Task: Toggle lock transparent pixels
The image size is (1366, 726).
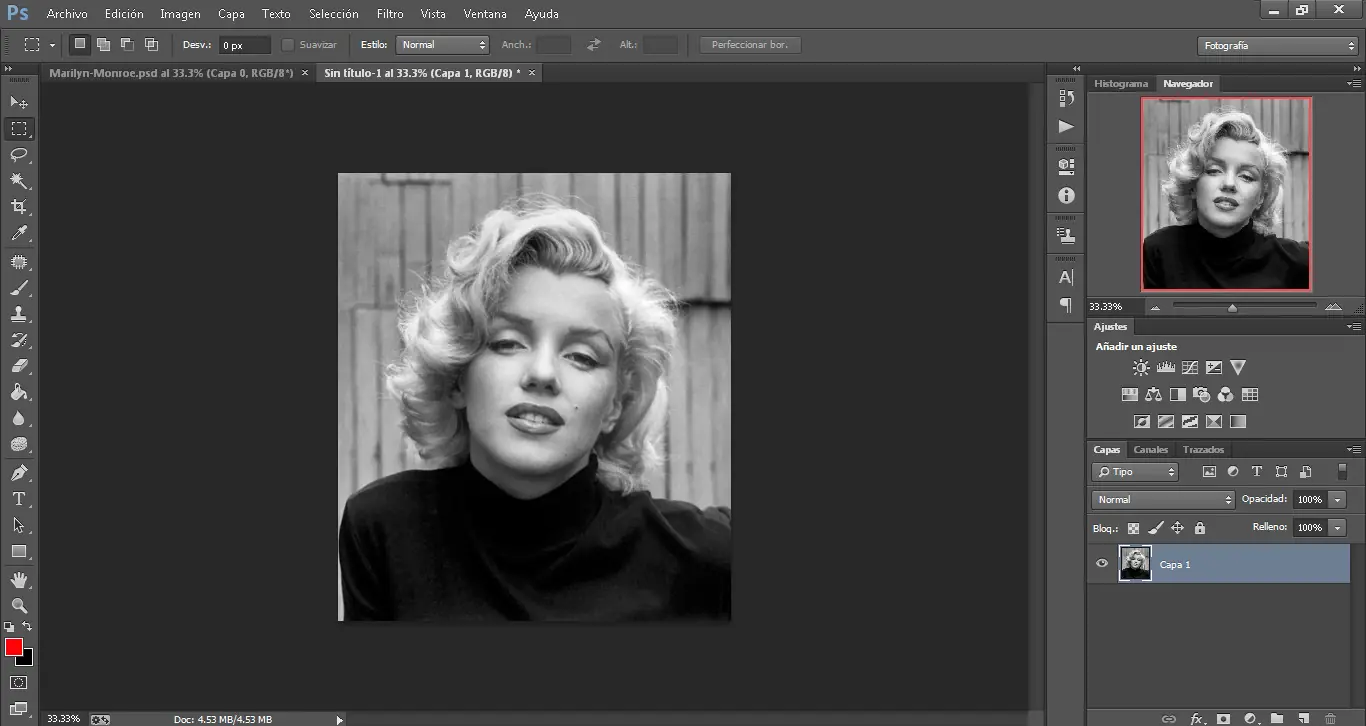Action: tap(1134, 528)
